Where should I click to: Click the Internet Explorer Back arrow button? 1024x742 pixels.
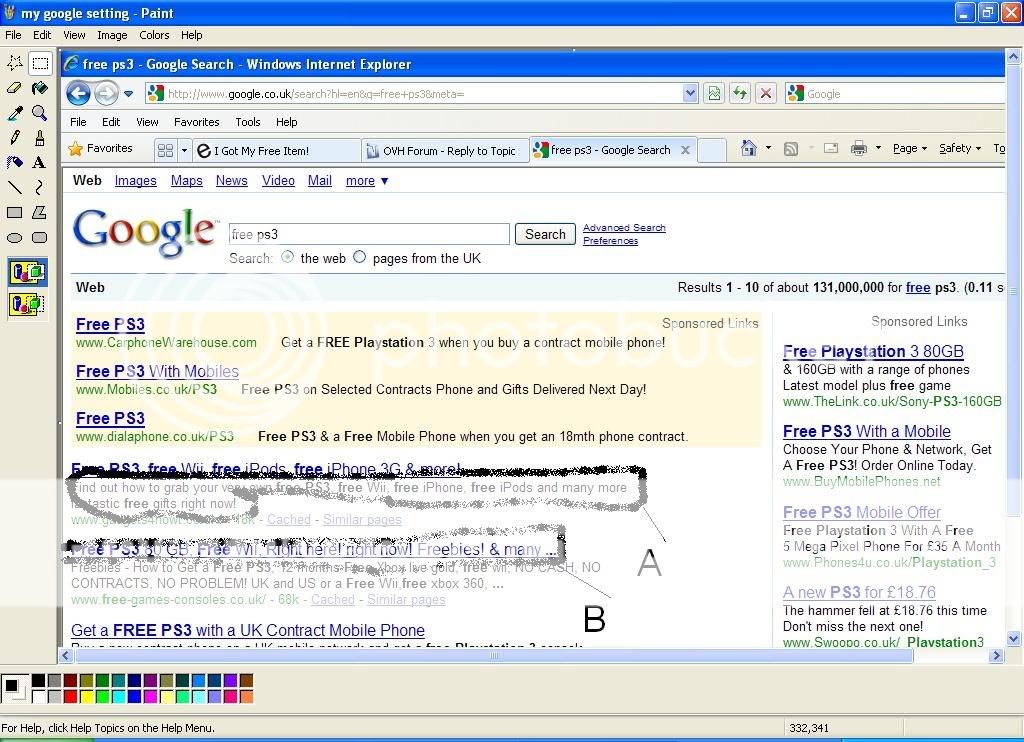coord(78,94)
